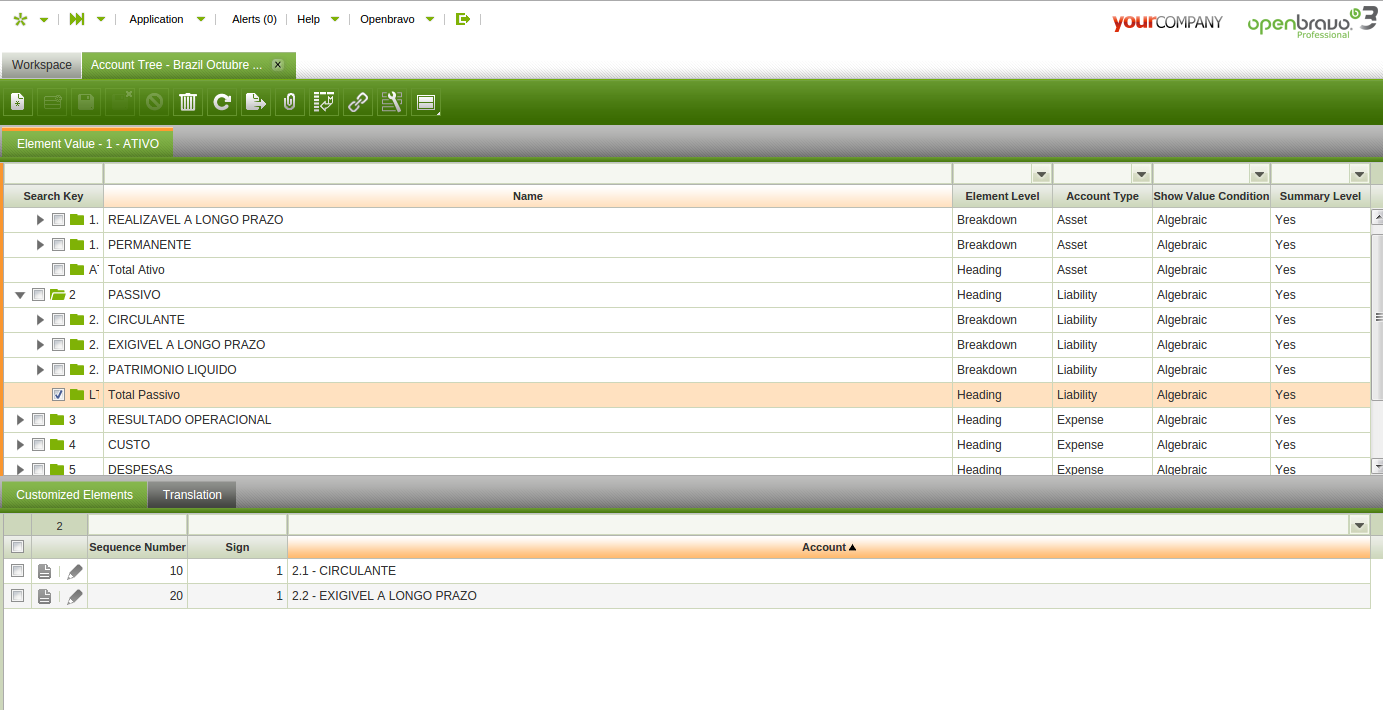Expand the CUSTO tree node
The height and width of the screenshot is (710, 1383).
pyautogui.click(x=20, y=445)
